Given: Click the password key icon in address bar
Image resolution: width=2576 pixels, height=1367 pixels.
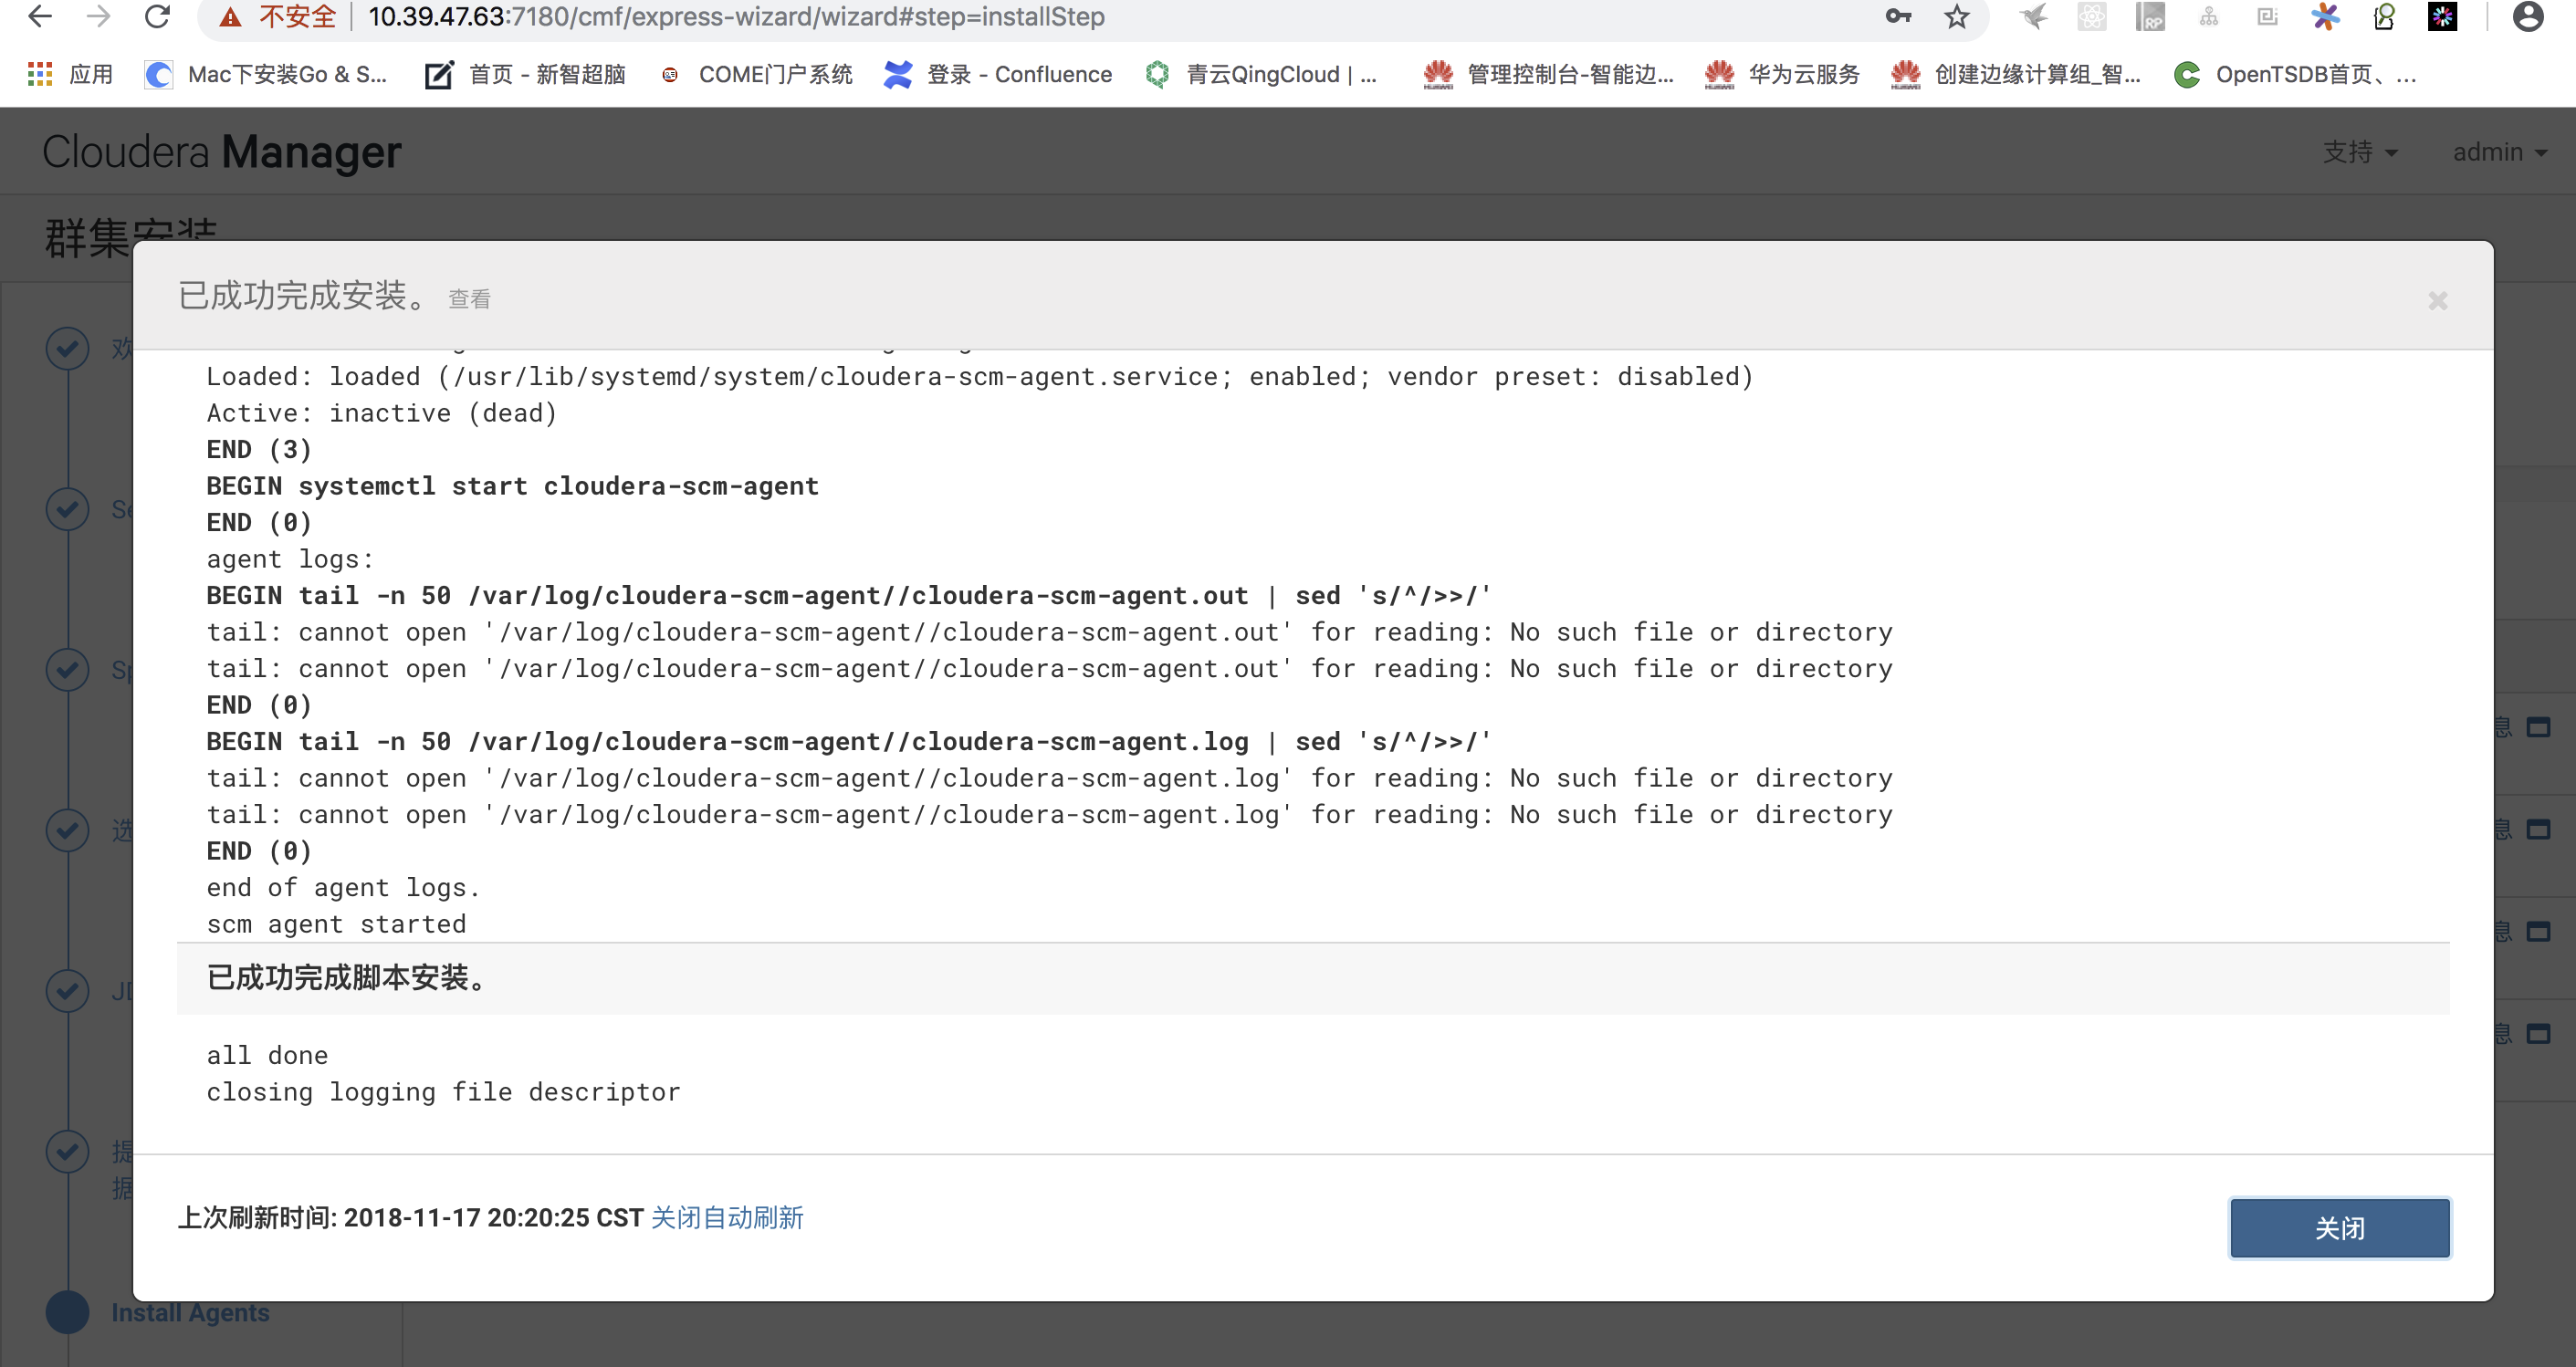Looking at the screenshot, I should [1897, 17].
